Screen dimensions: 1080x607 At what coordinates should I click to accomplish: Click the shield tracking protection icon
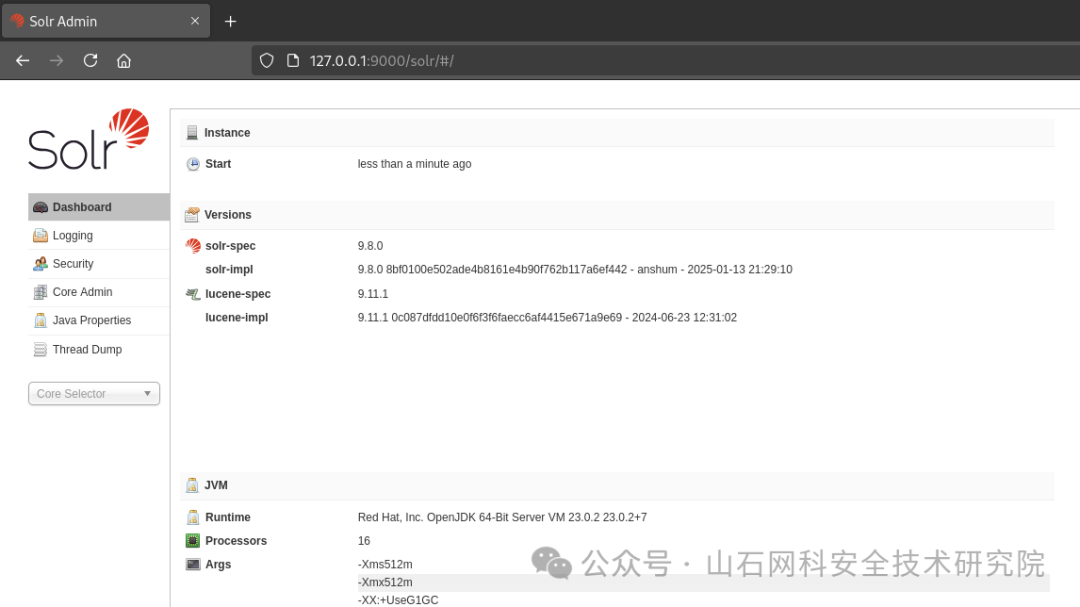(267, 61)
